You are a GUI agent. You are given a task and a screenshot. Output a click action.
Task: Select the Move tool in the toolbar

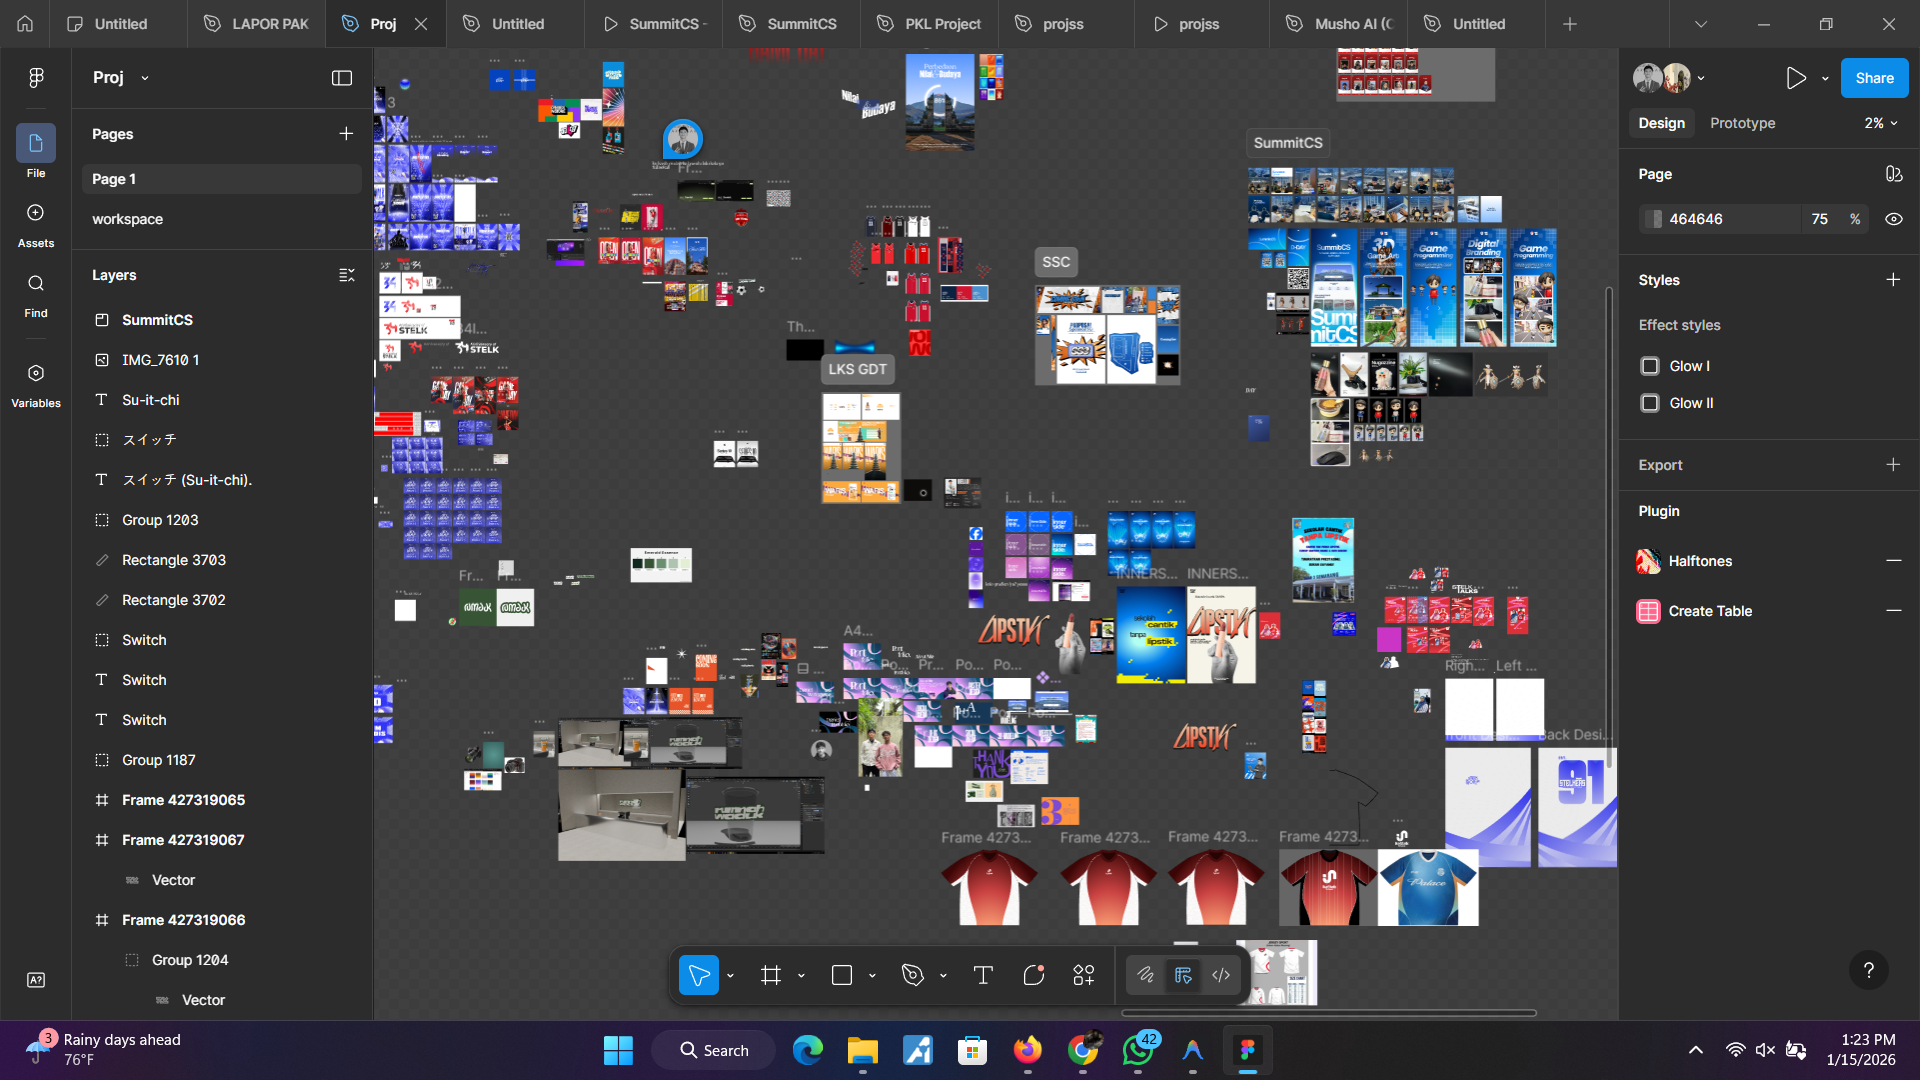(698, 974)
